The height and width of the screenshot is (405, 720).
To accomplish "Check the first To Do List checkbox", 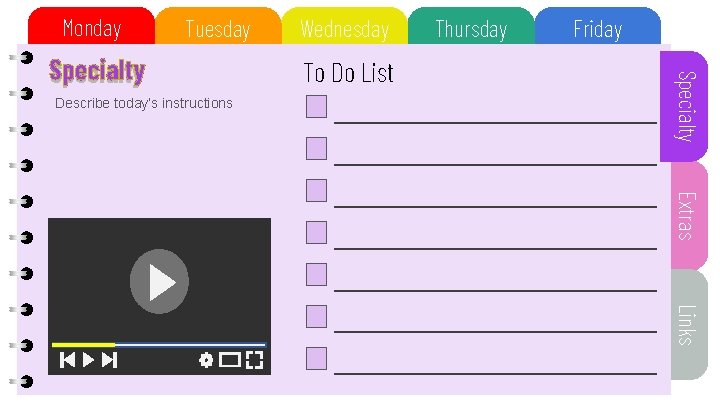I will coord(316,107).
